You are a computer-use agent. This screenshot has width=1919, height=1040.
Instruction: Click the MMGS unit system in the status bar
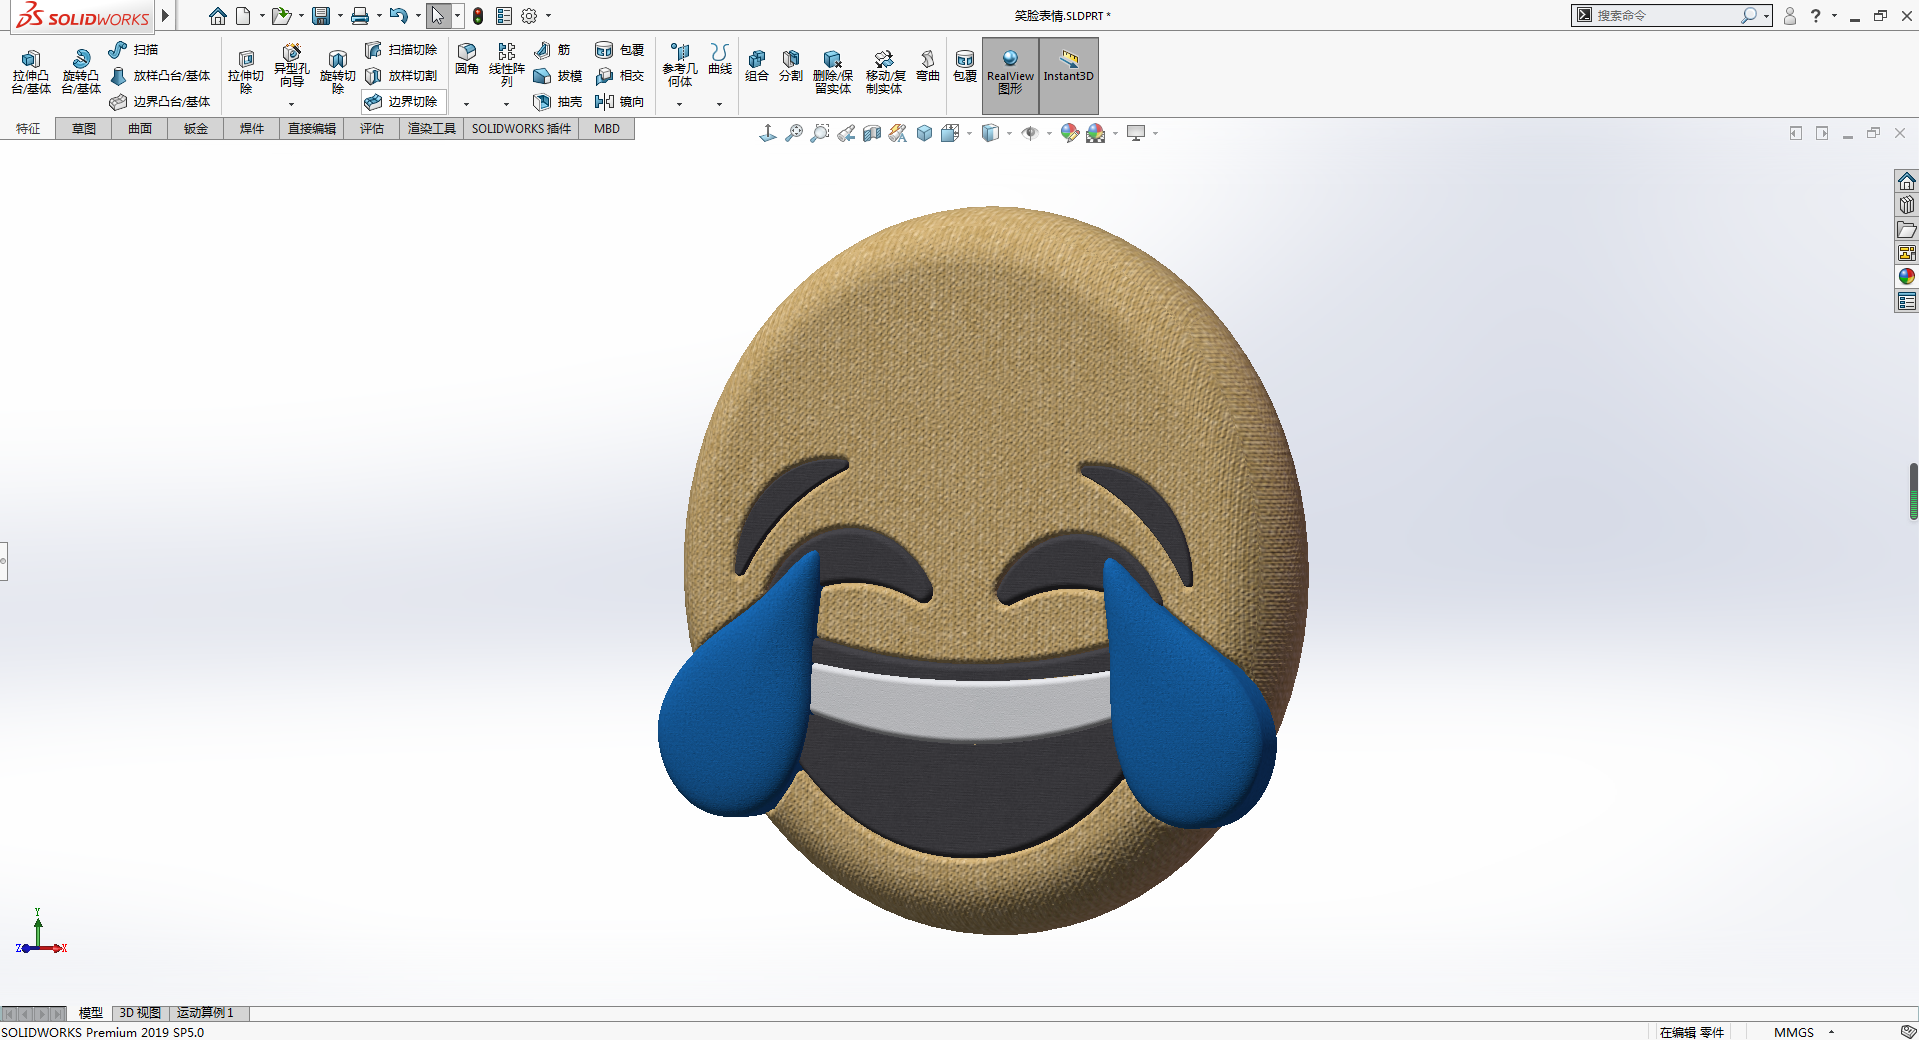point(1793,1032)
